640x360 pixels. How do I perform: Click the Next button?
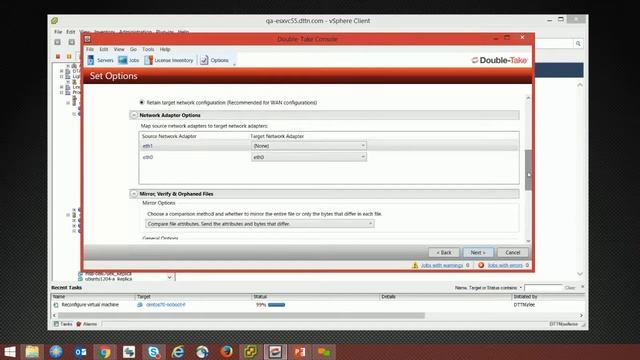(478, 253)
